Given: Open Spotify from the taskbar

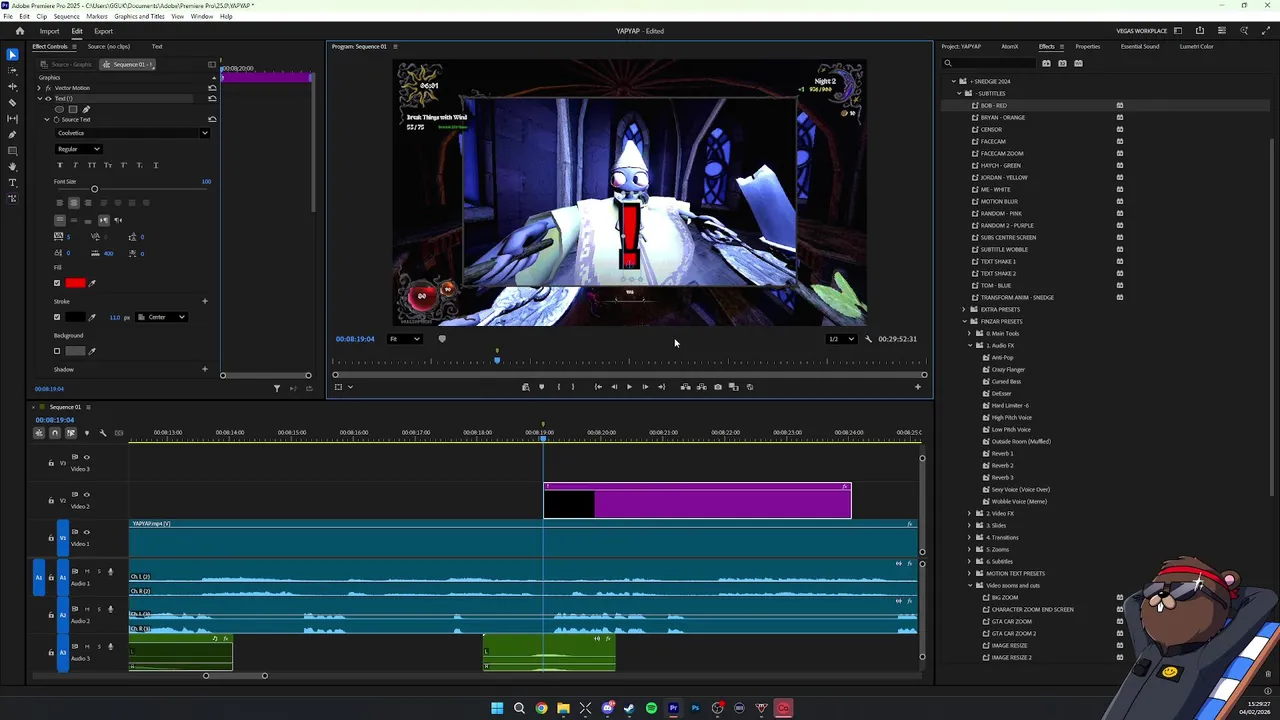Looking at the screenshot, I should pyautogui.click(x=651, y=708).
